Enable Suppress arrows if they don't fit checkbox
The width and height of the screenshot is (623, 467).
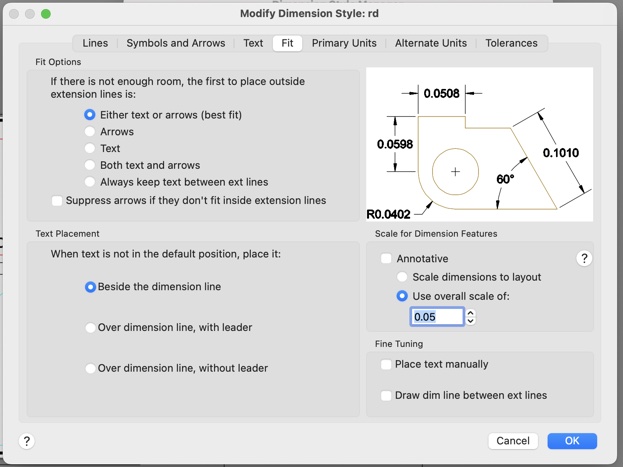[57, 201]
